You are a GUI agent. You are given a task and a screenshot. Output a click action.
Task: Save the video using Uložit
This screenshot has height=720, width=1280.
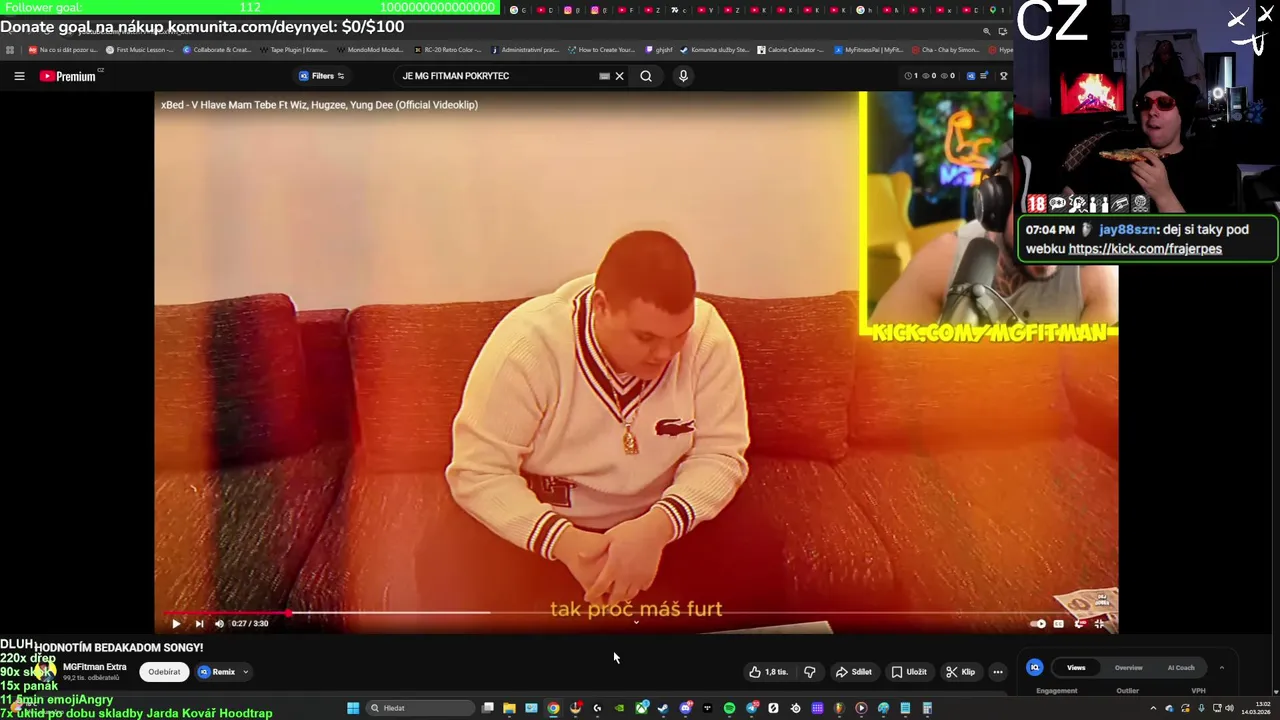(909, 672)
